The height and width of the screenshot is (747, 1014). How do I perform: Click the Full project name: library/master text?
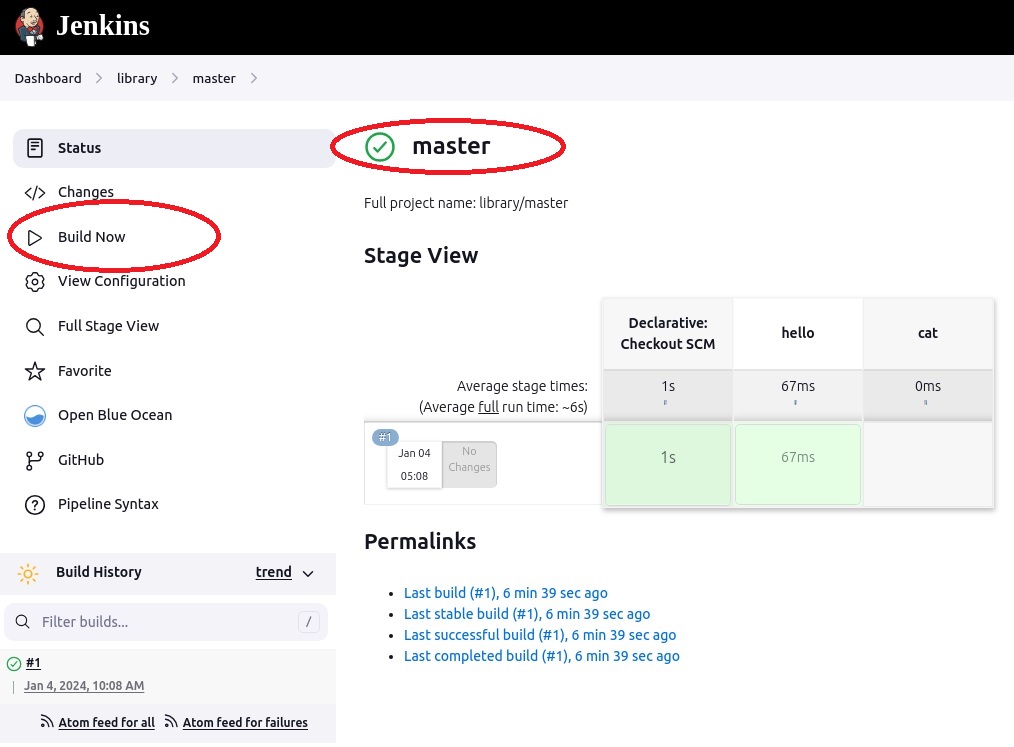click(466, 203)
